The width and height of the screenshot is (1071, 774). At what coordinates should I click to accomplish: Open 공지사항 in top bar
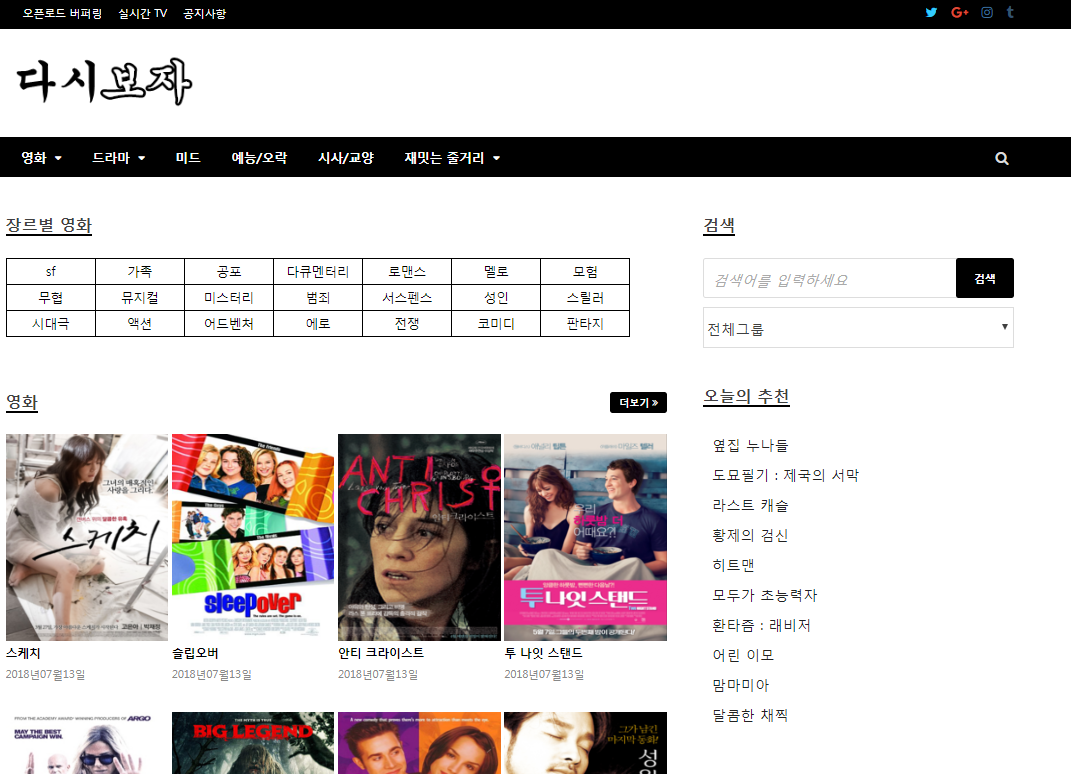click(x=205, y=14)
